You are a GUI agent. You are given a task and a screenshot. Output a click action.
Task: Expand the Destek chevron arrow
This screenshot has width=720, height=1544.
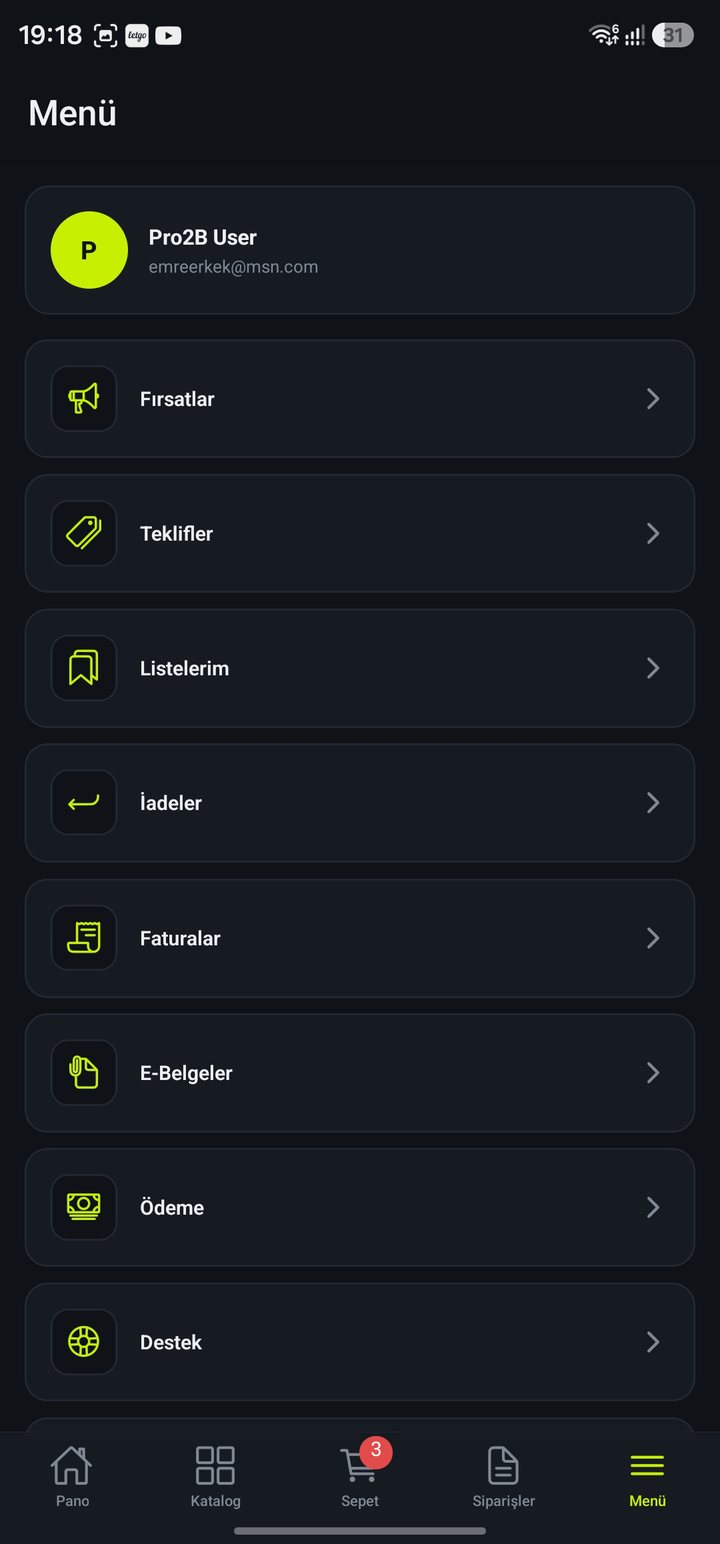tap(653, 1342)
